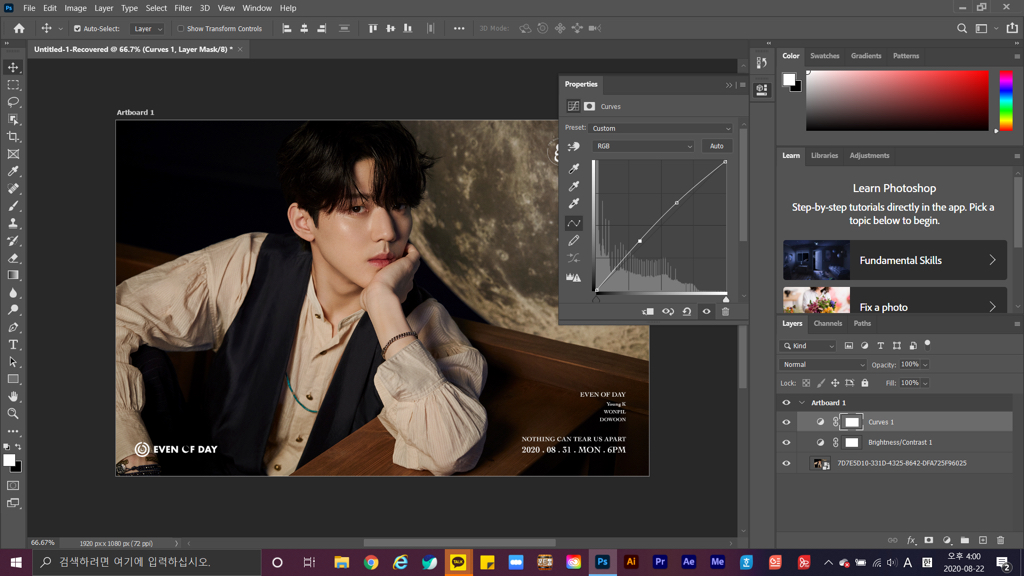1024x576 pixels.
Task: Open Premiere Pro from the taskbar
Action: tap(660, 562)
